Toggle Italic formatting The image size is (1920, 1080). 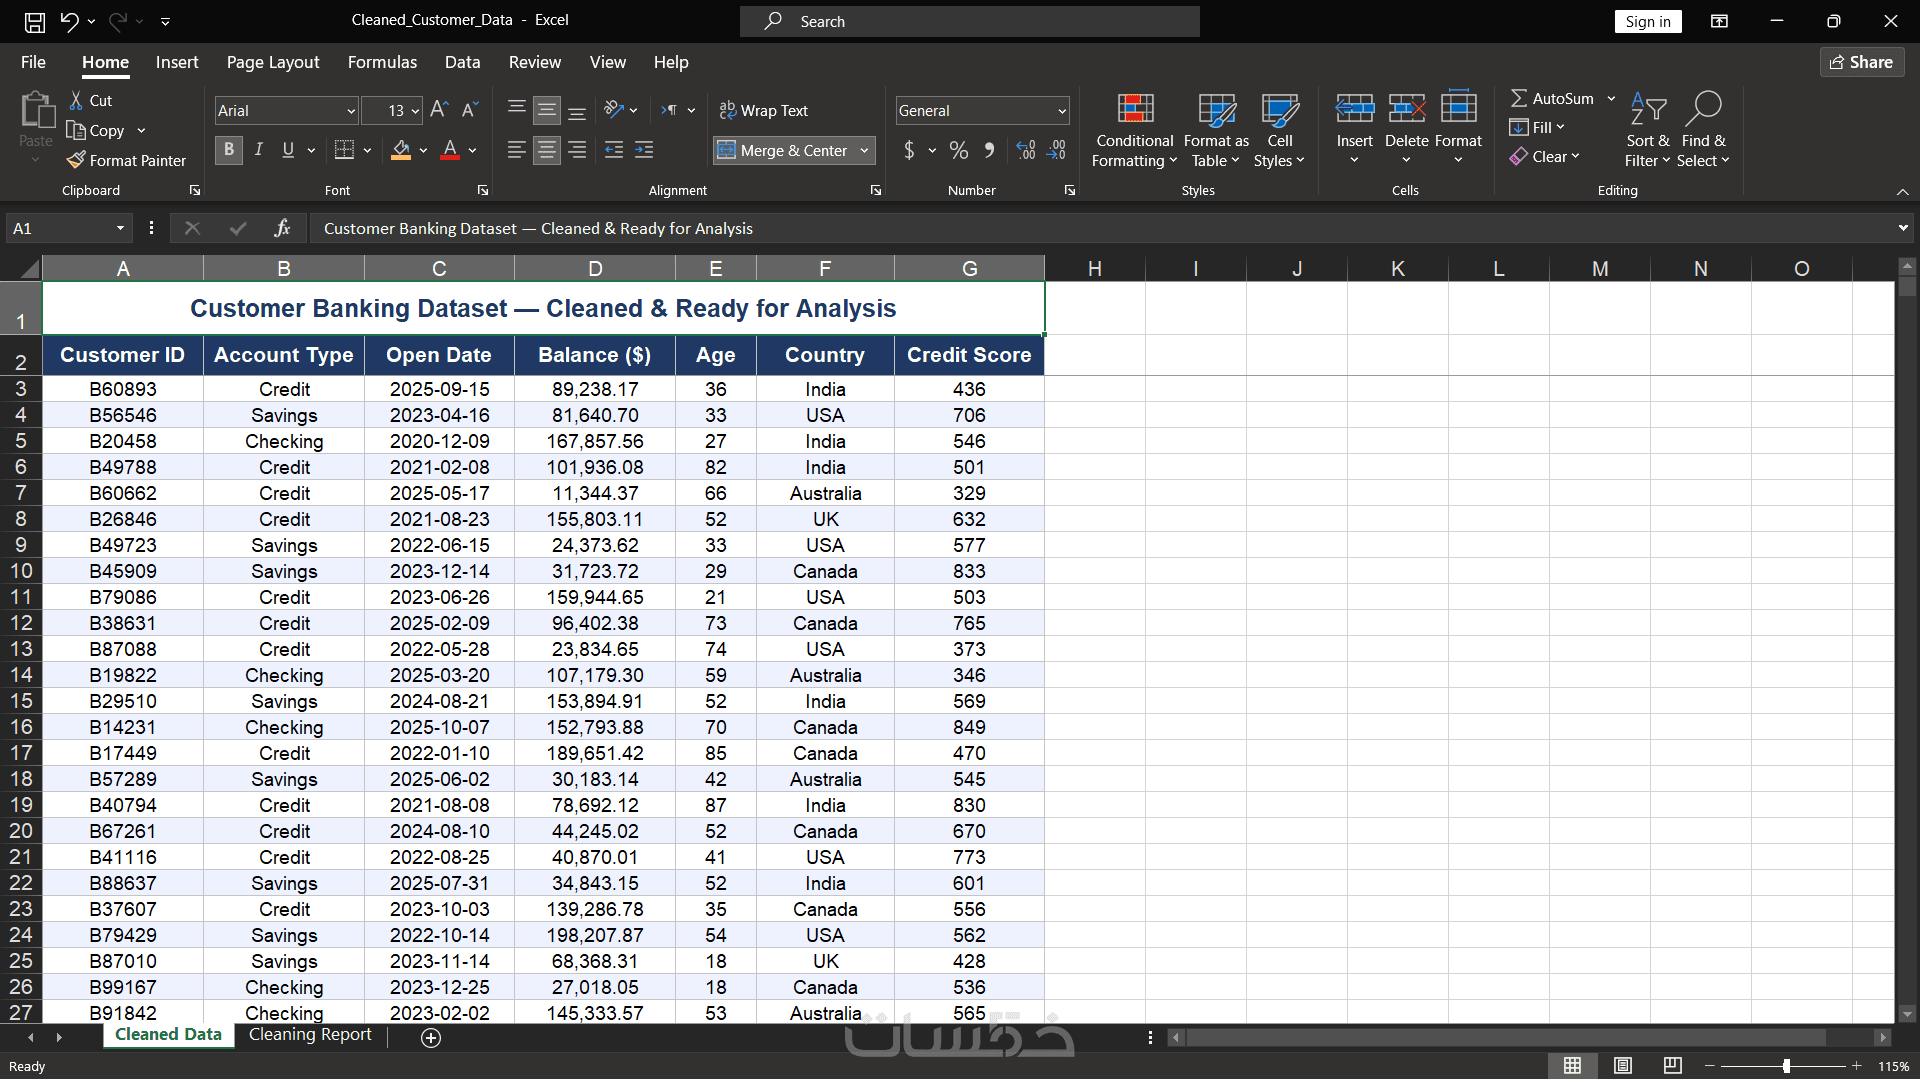tap(259, 150)
